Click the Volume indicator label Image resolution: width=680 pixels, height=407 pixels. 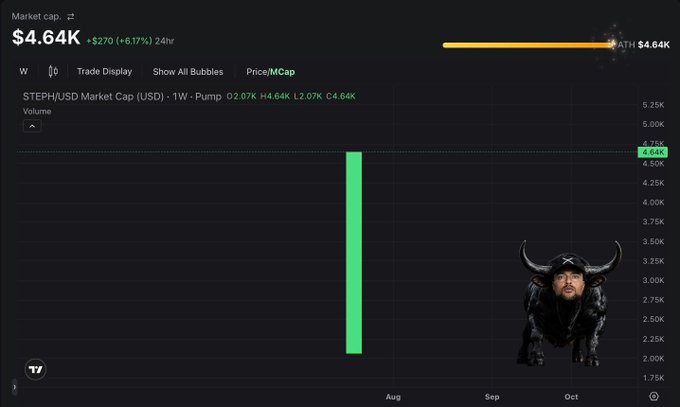coord(37,112)
